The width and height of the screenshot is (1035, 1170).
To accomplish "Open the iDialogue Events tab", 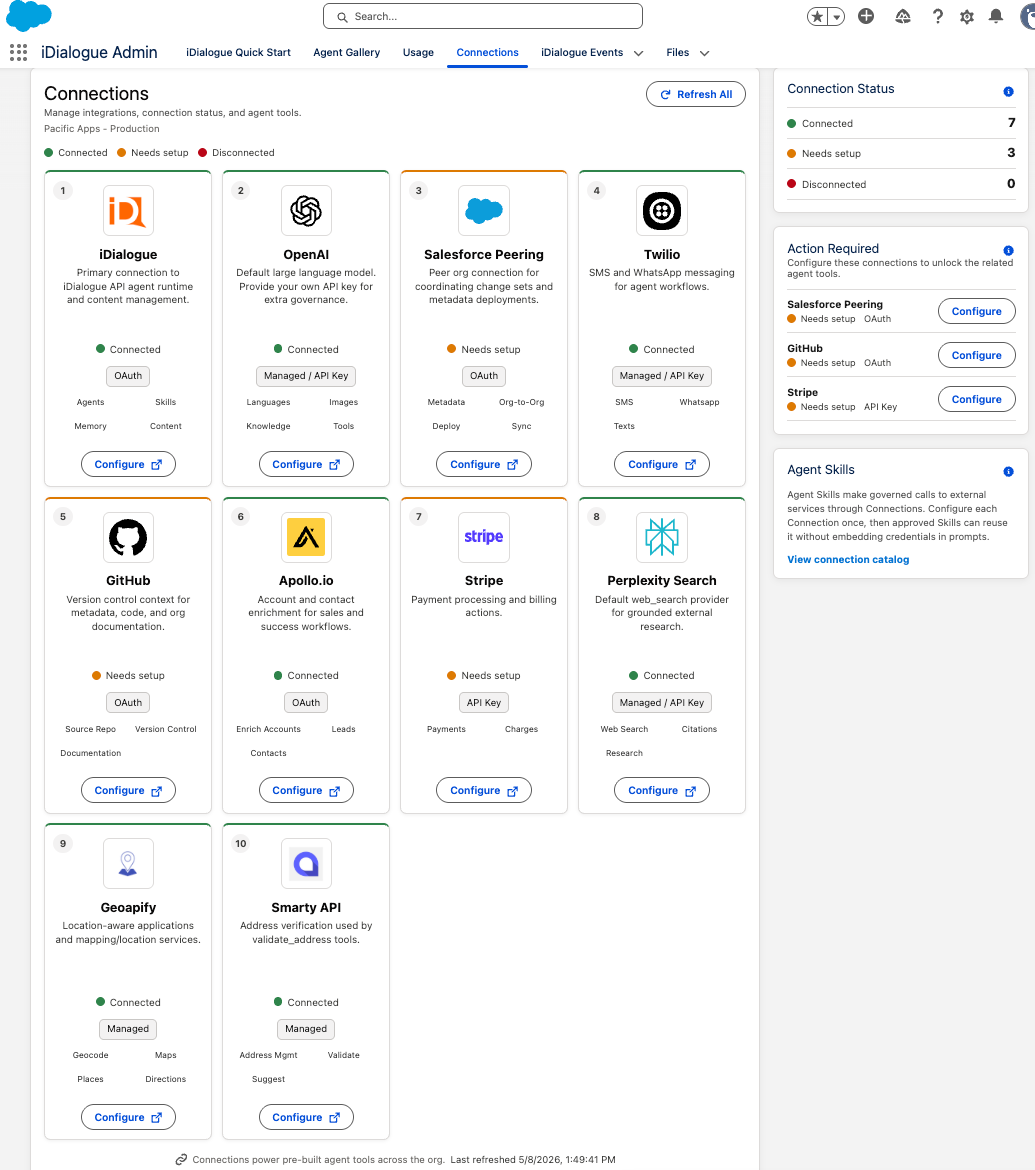I will [582, 52].
